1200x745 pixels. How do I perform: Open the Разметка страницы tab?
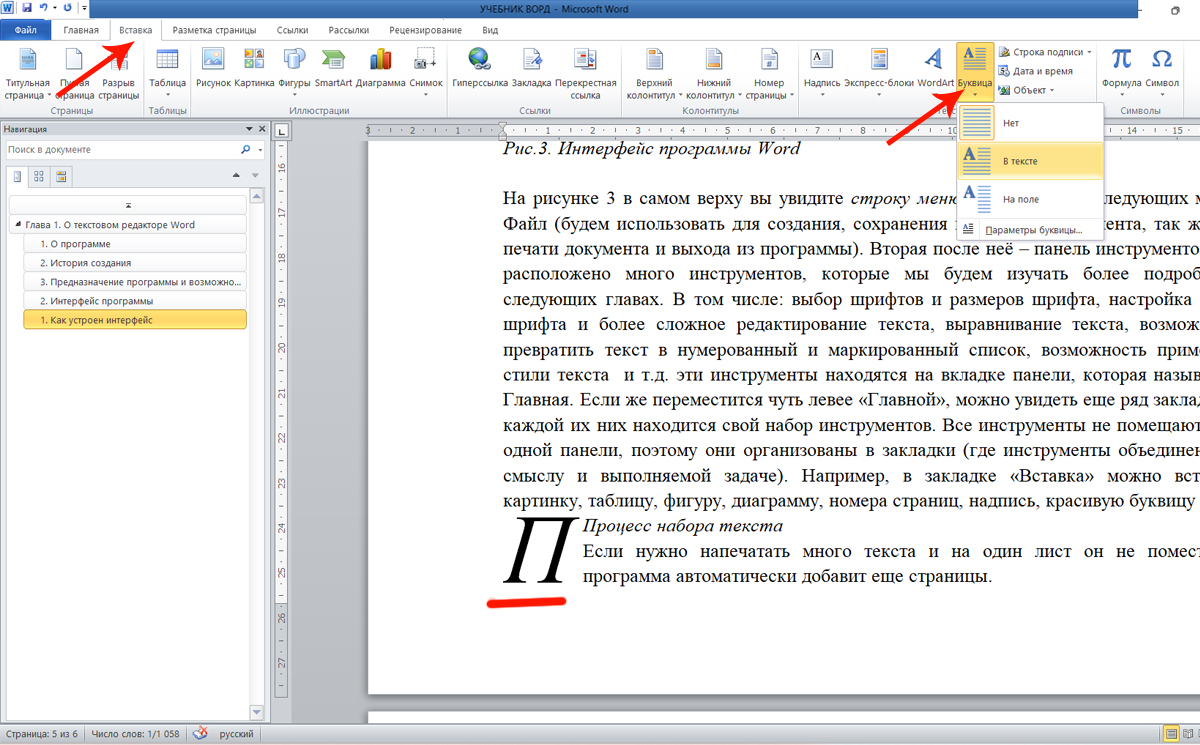(x=214, y=30)
